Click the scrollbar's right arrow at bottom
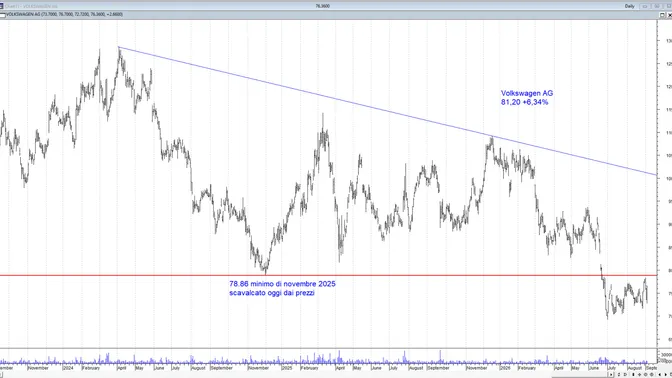 pyautogui.click(x=611, y=375)
